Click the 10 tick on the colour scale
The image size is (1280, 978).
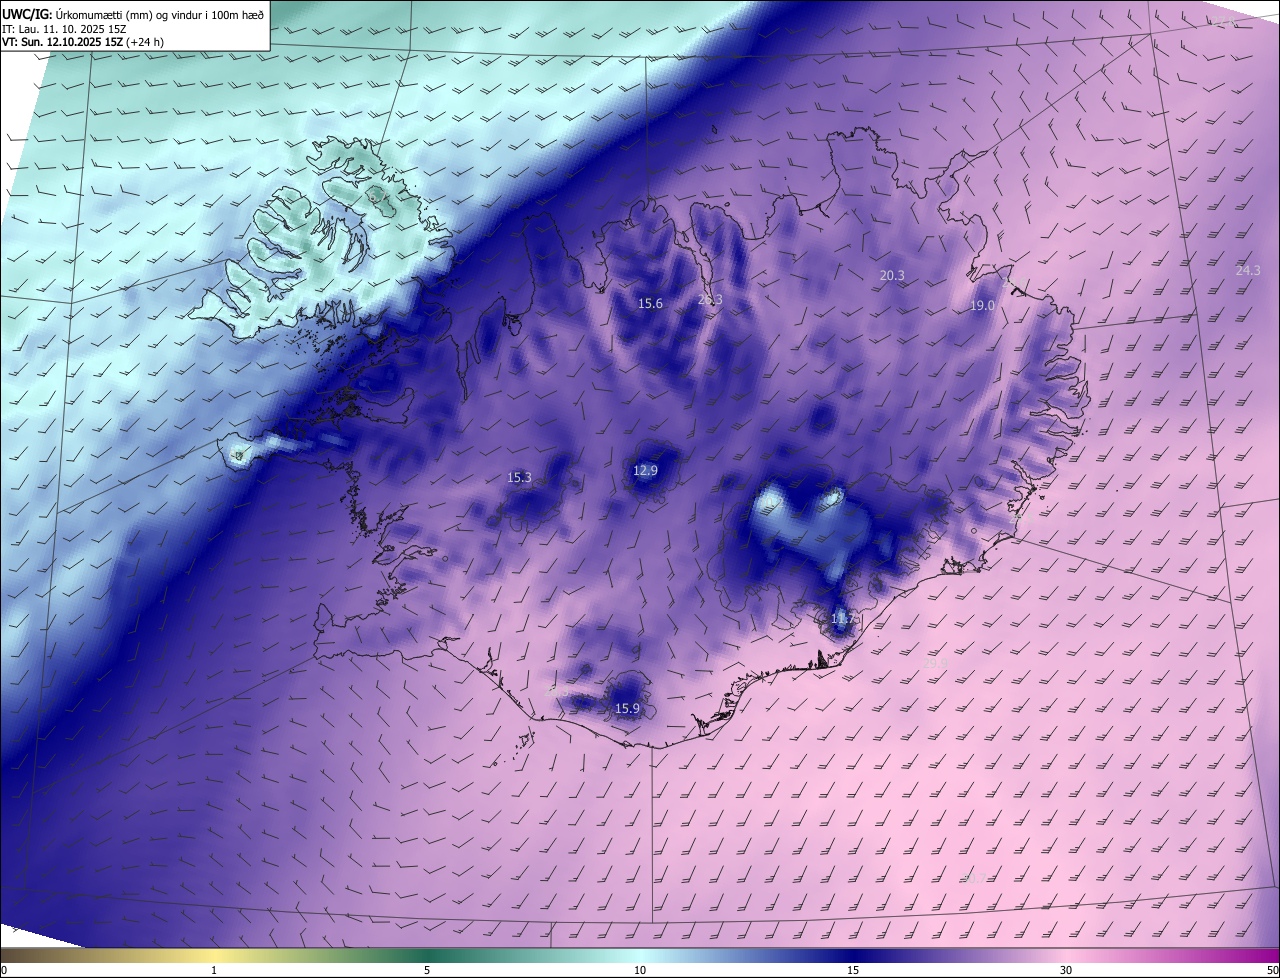[640, 970]
